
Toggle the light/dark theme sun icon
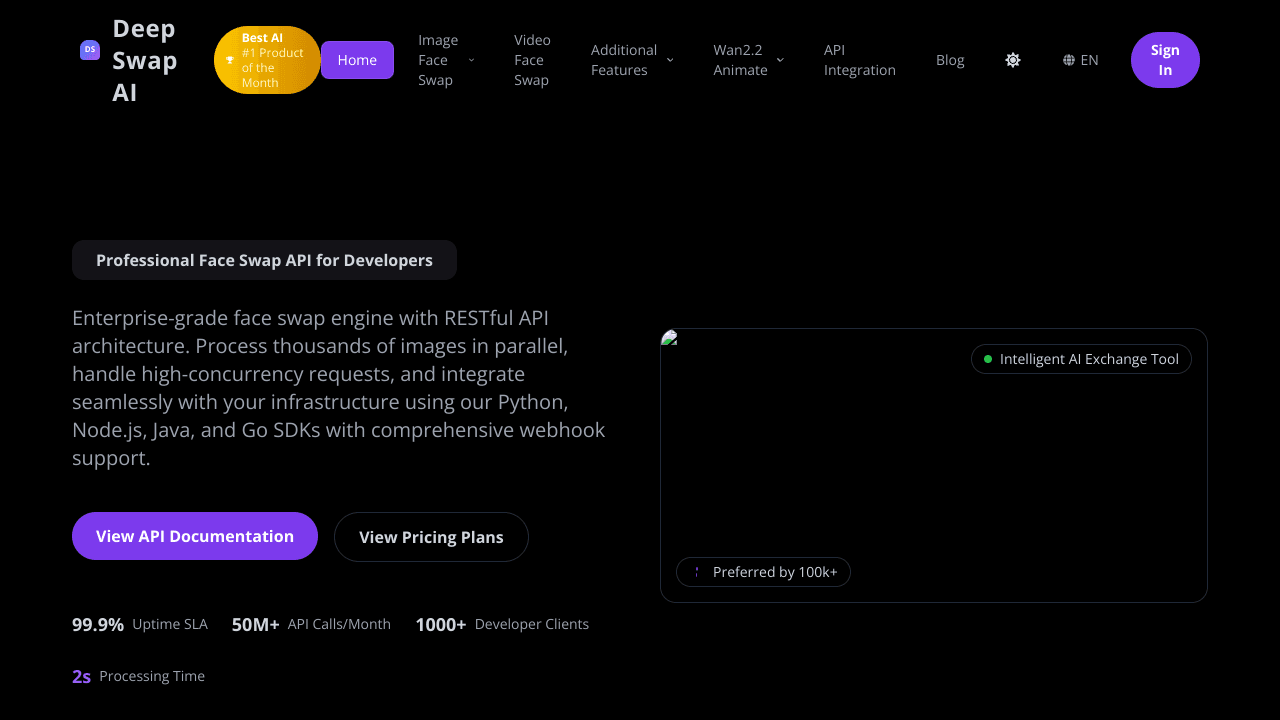[1013, 60]
